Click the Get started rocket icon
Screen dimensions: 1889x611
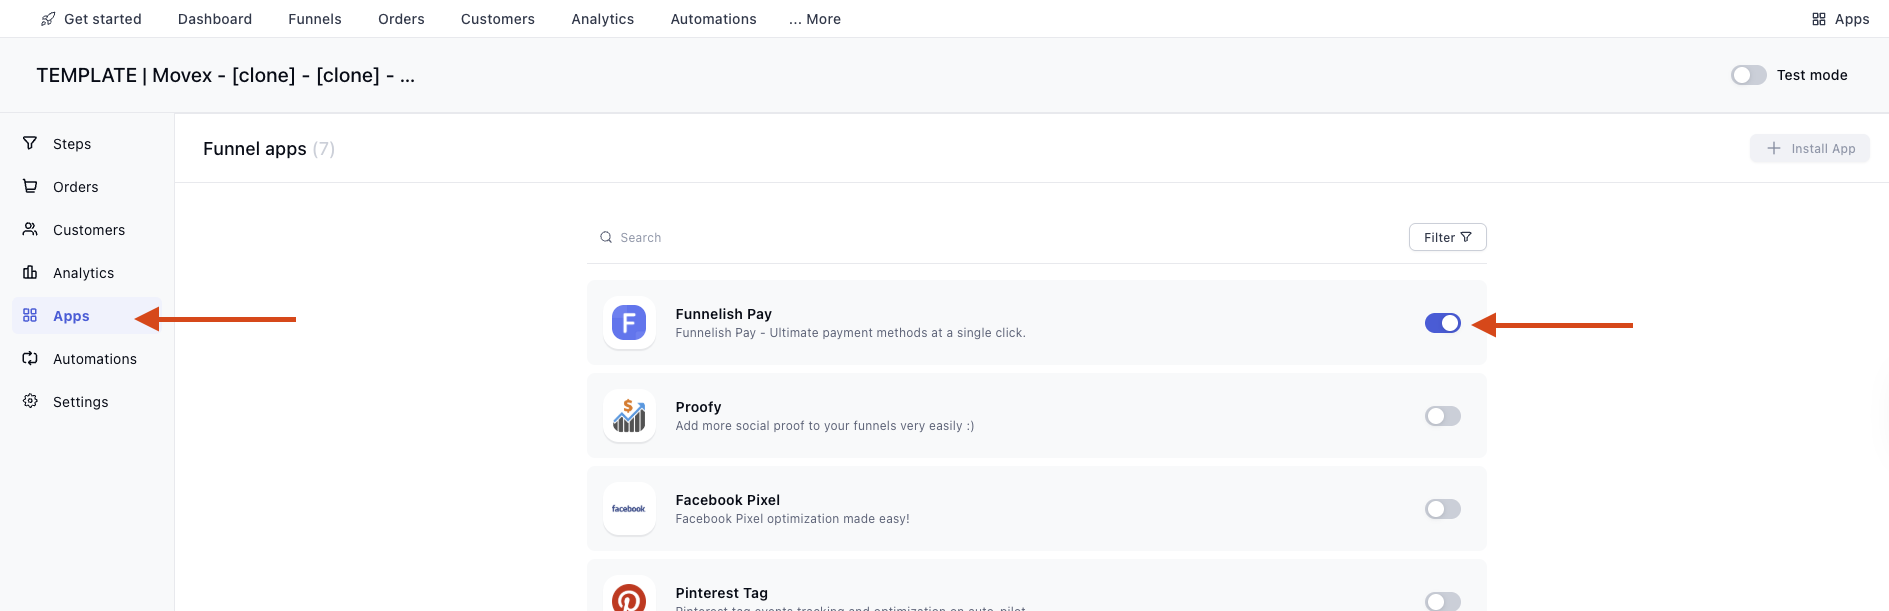click(x=48, y=19)
